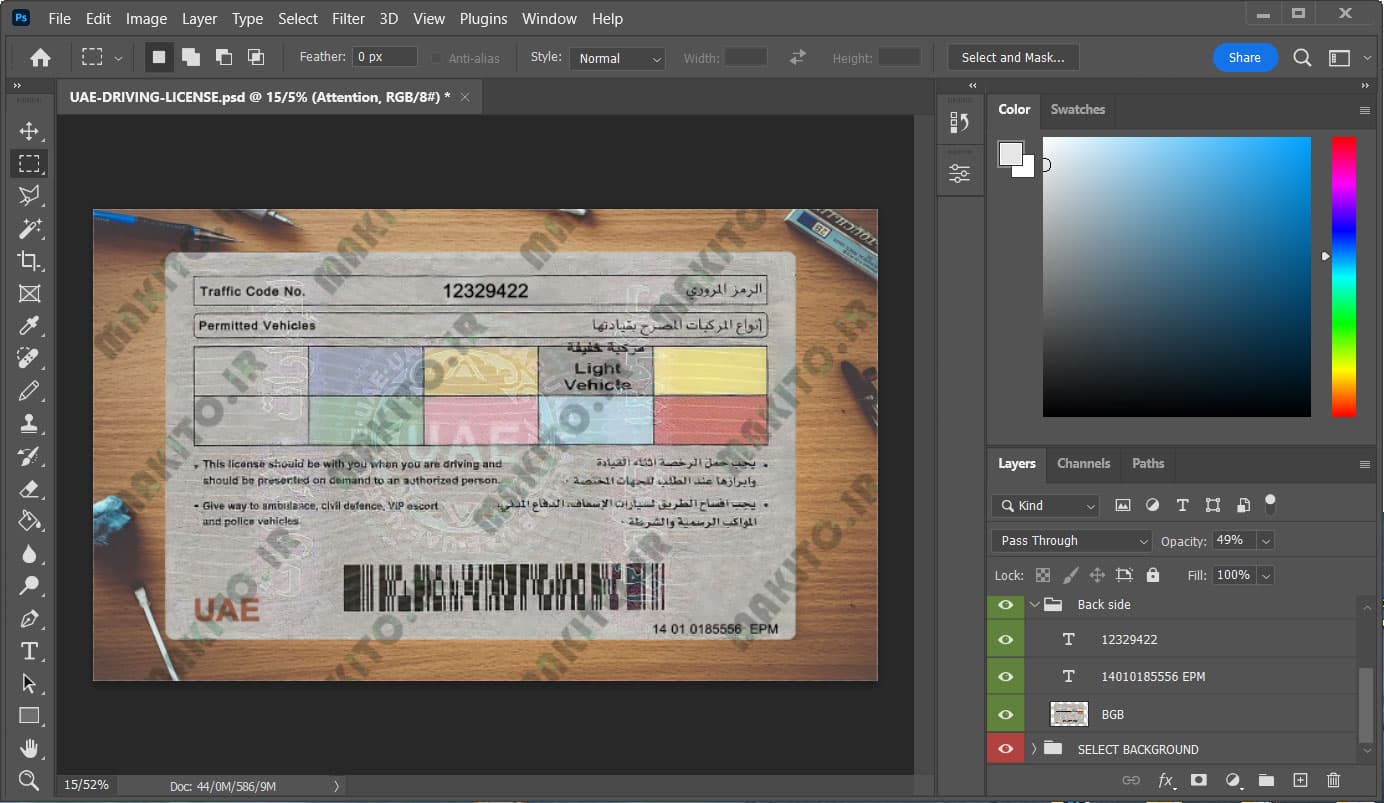
Task: Select the Magic Wand tool
Action: (x=29, y=229)
